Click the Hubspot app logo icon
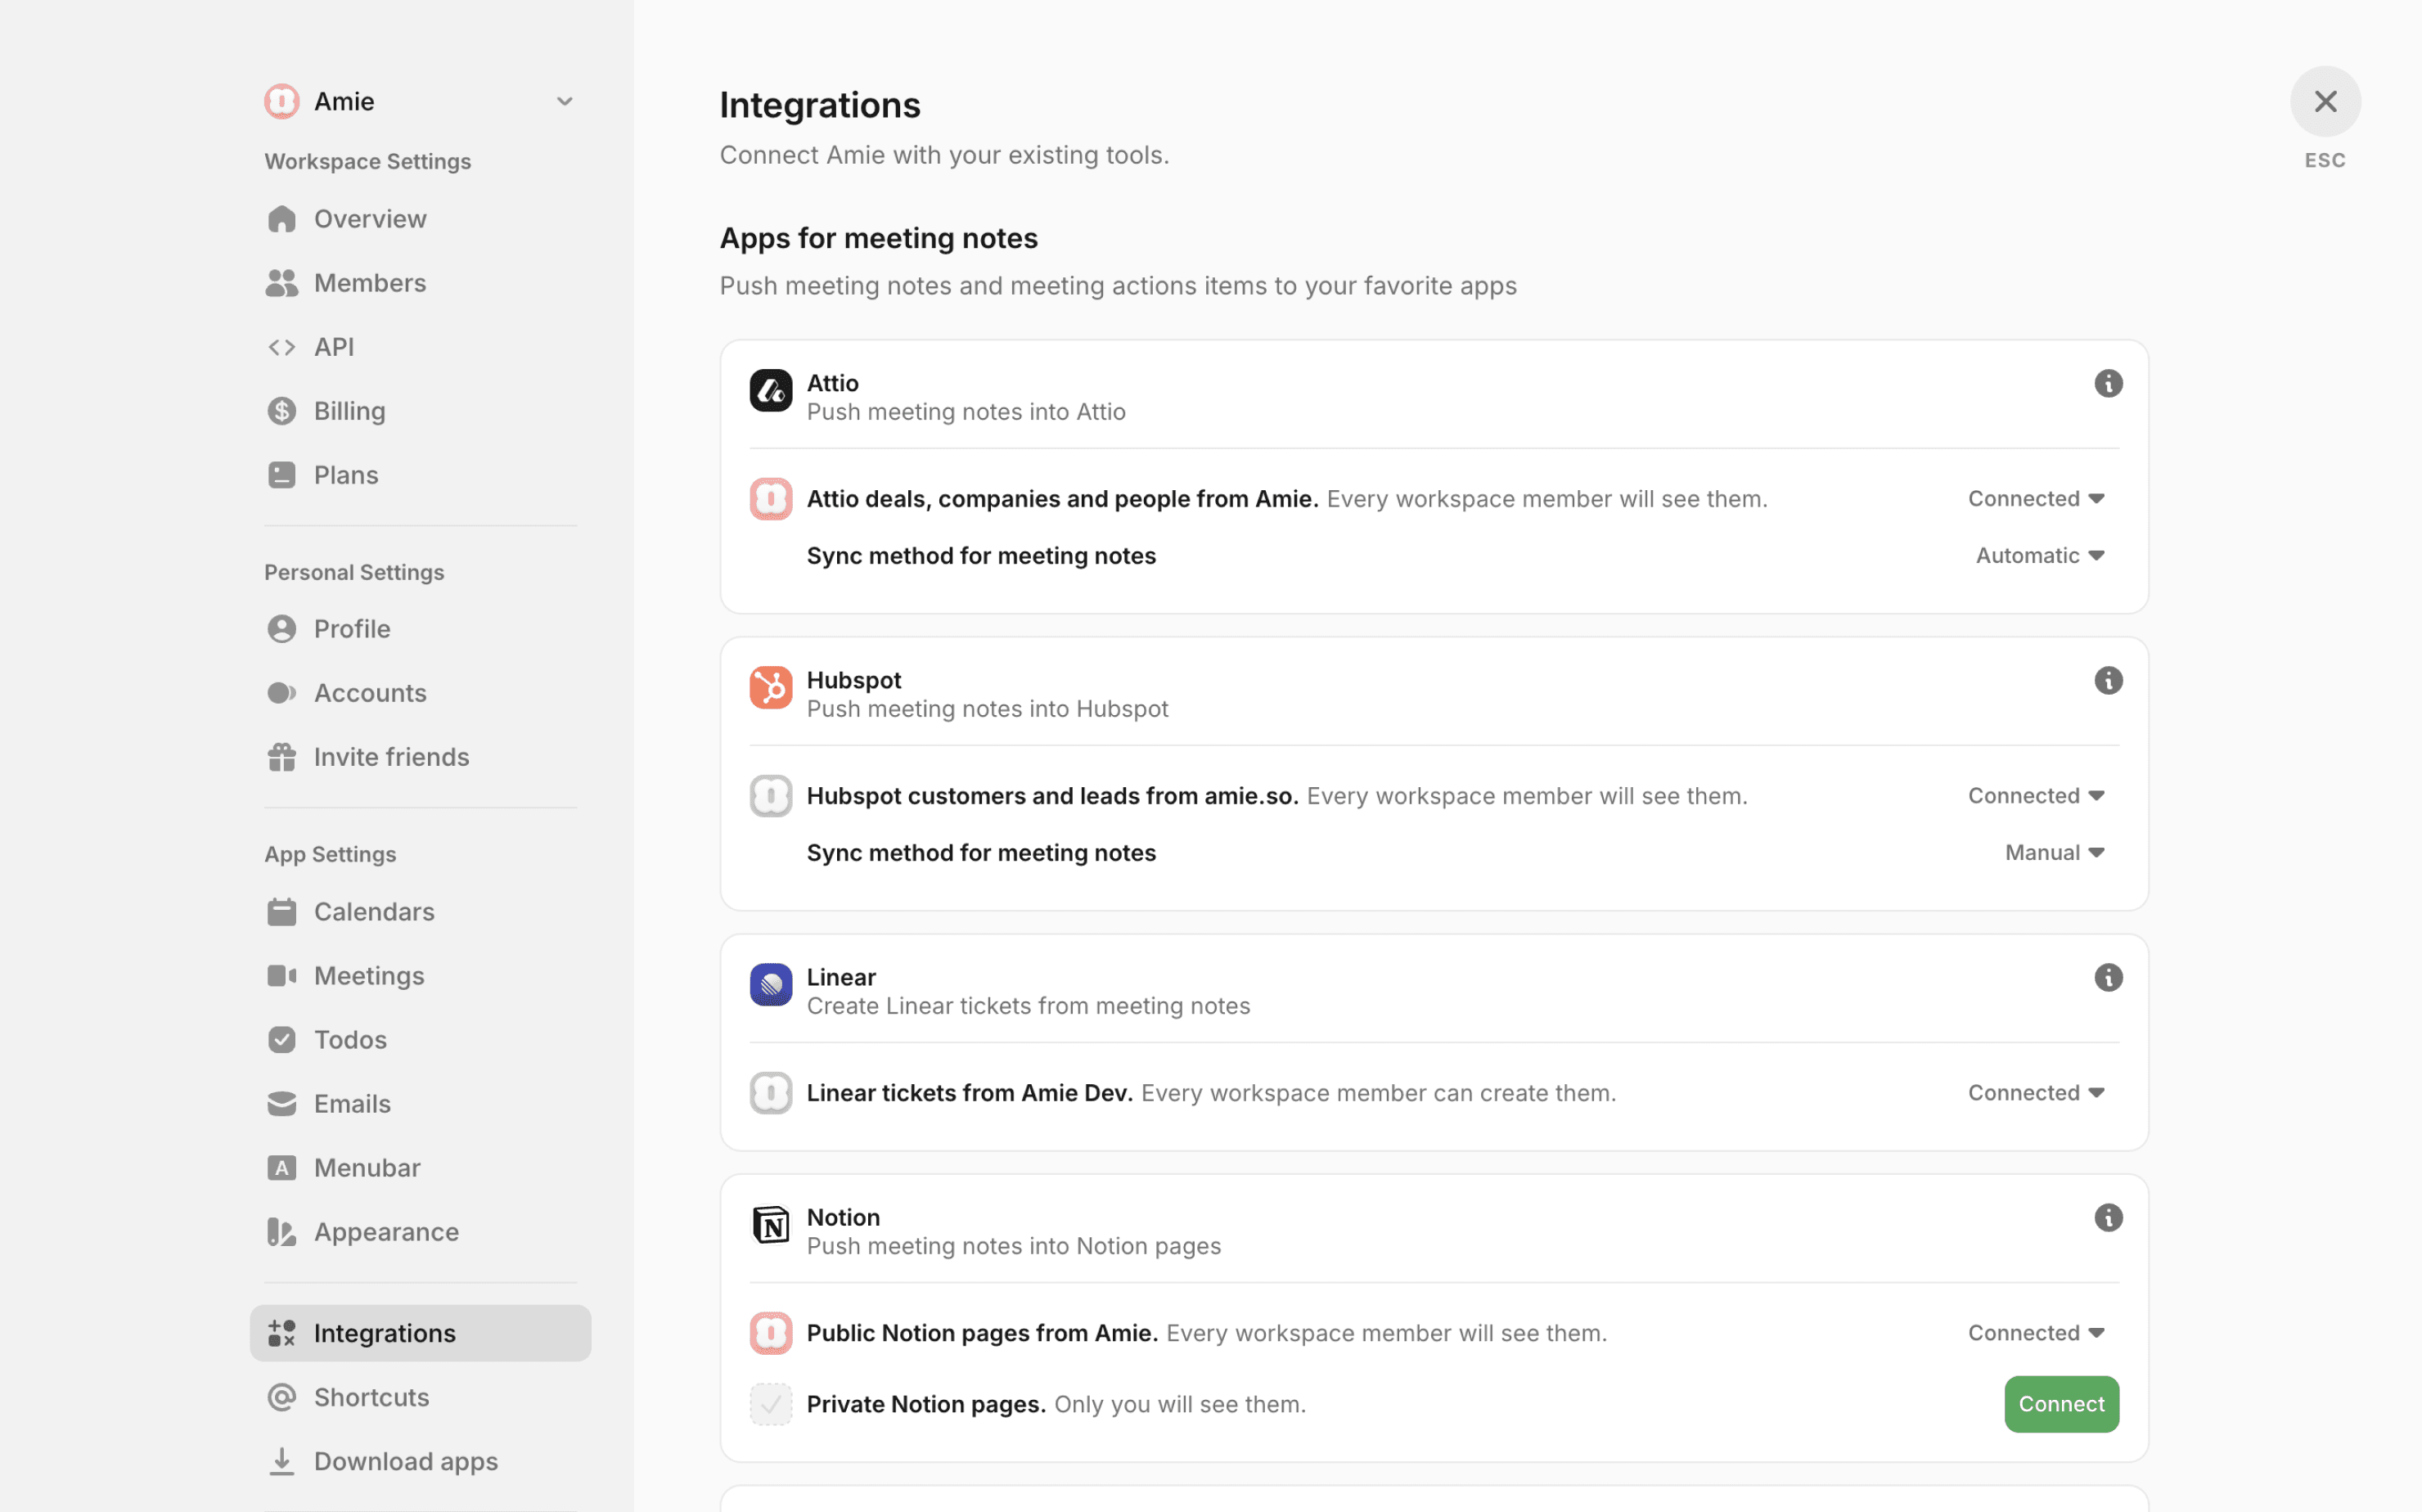 770,687
